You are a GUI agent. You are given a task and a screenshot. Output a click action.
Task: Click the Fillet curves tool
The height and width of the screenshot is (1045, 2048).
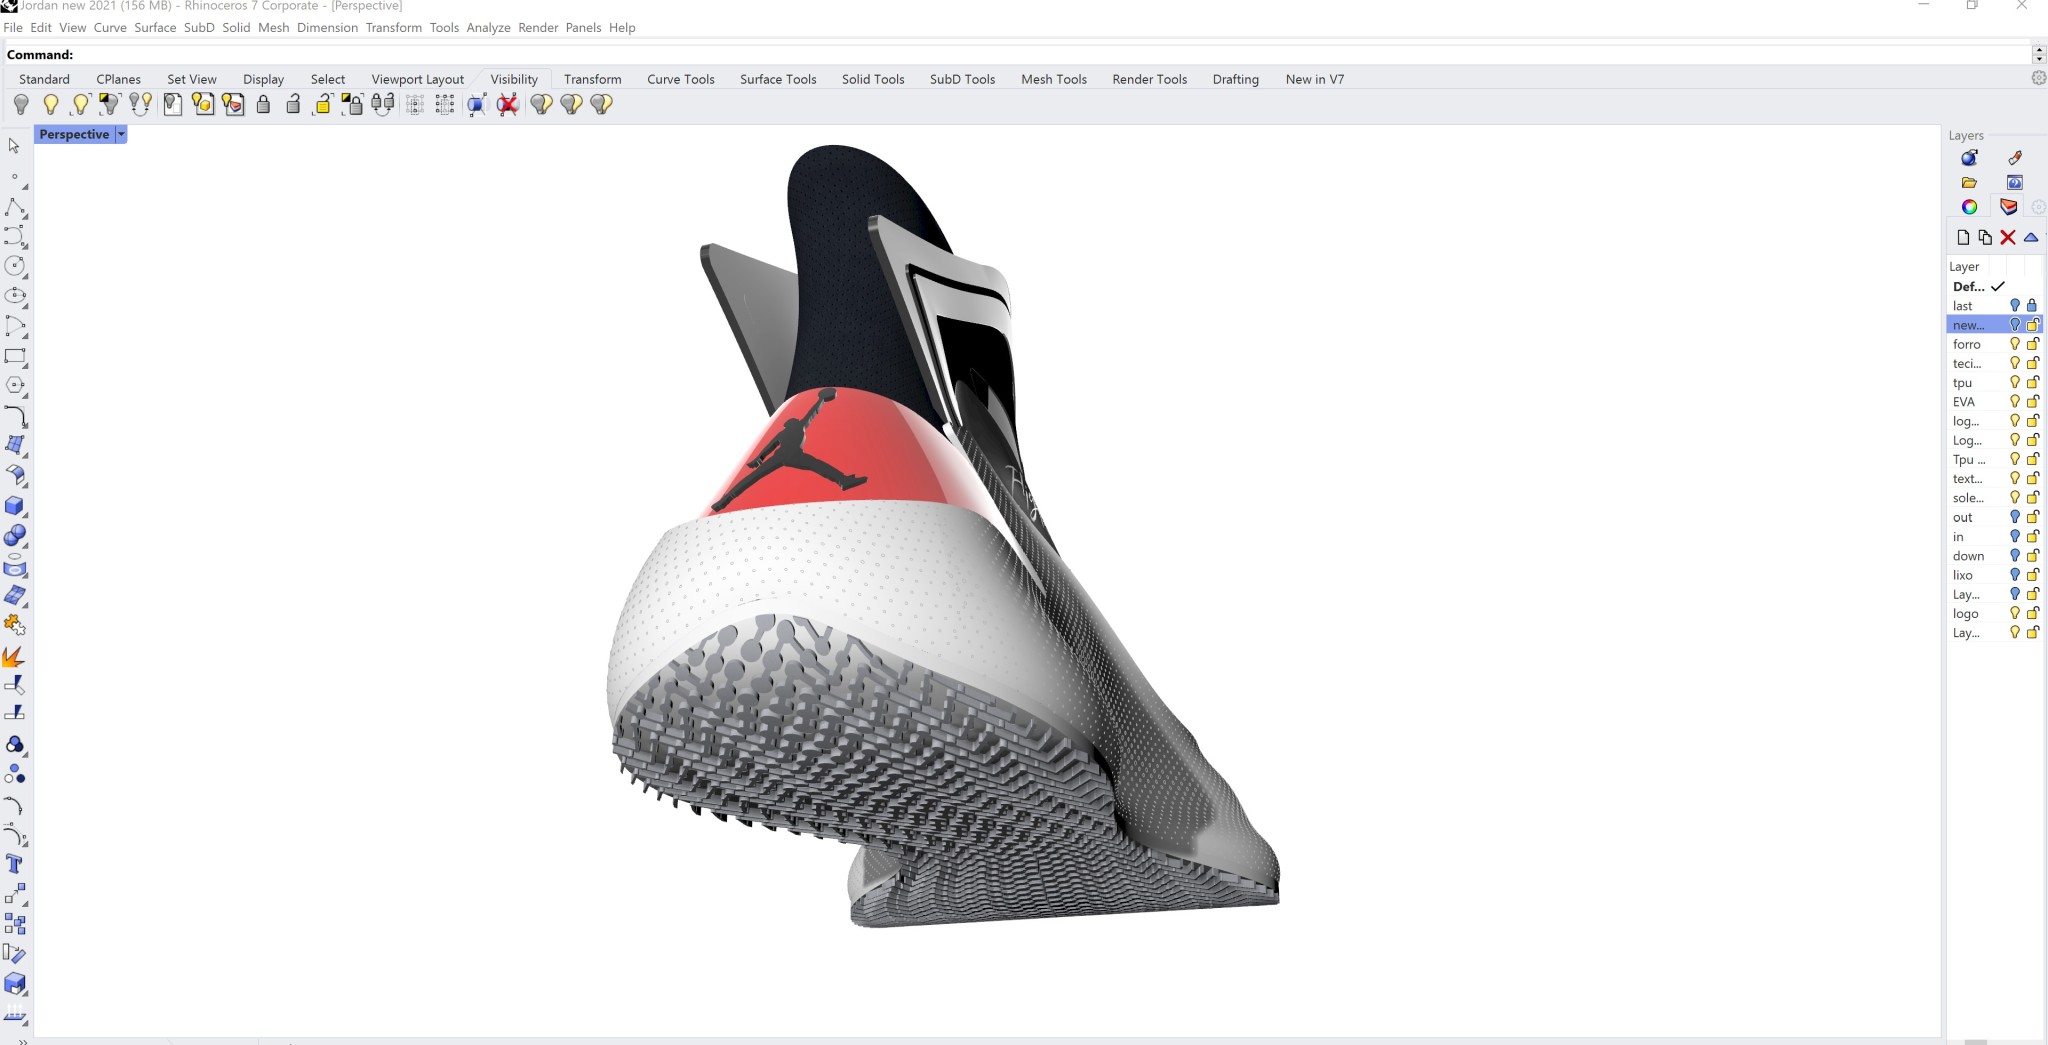15,416
